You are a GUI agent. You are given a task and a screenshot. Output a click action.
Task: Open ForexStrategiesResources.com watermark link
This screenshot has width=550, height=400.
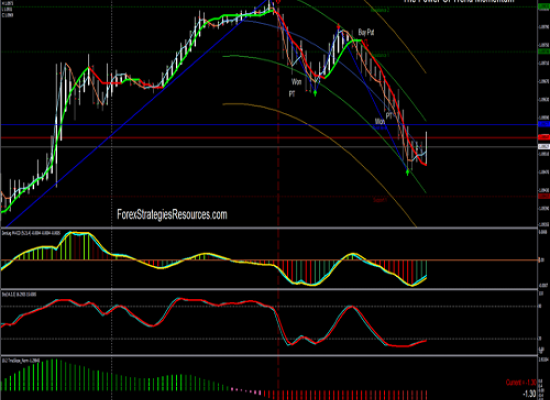172,214
